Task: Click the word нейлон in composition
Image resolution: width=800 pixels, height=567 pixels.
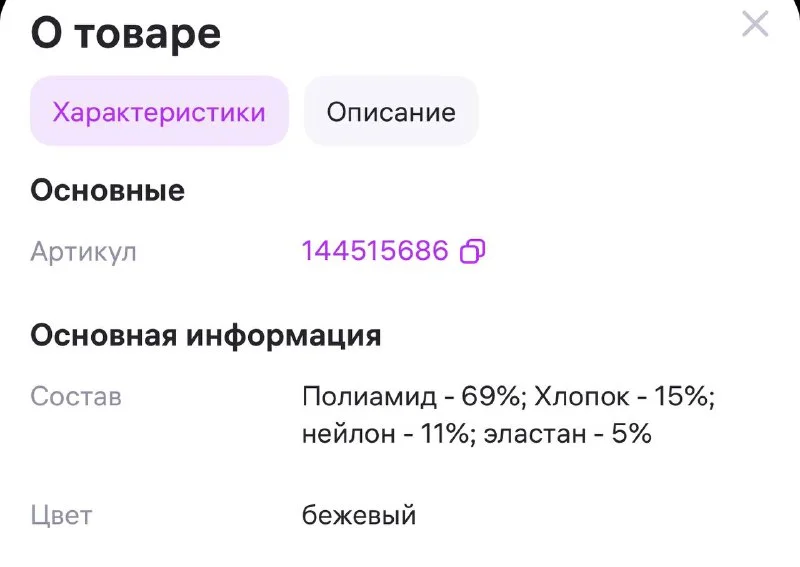Action: coord(347,434)
